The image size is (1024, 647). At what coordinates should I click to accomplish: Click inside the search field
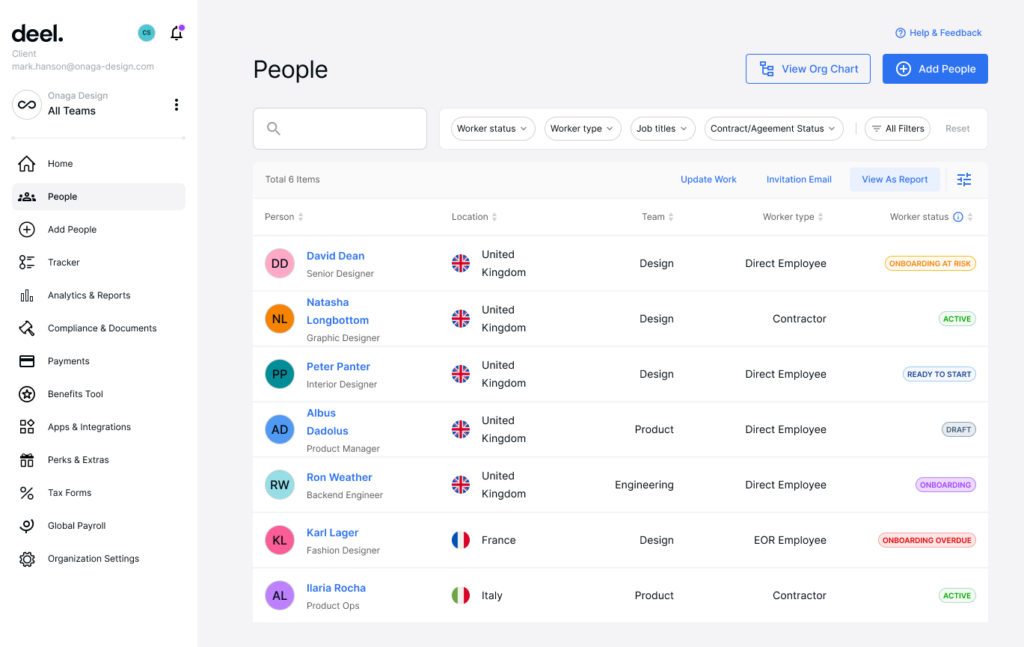pos(340,128)
